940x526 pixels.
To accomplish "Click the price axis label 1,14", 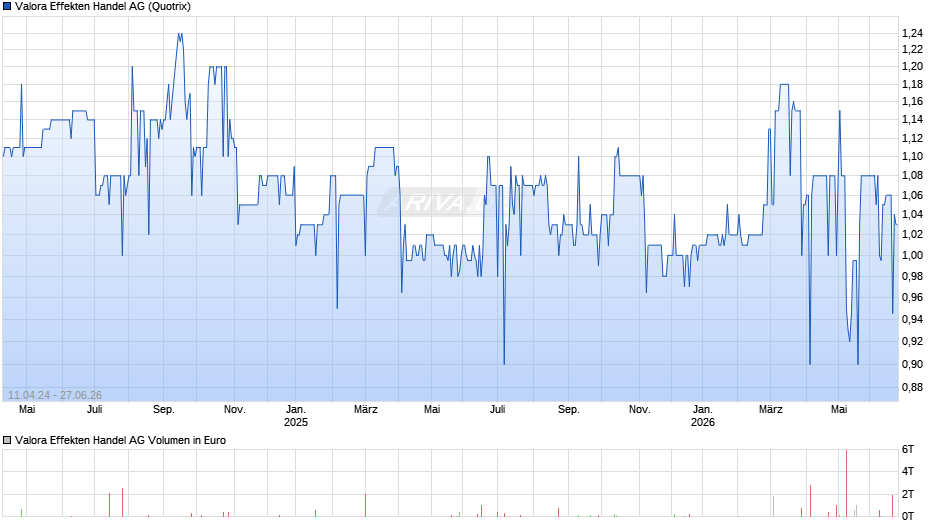I will [x=912, y=119].
